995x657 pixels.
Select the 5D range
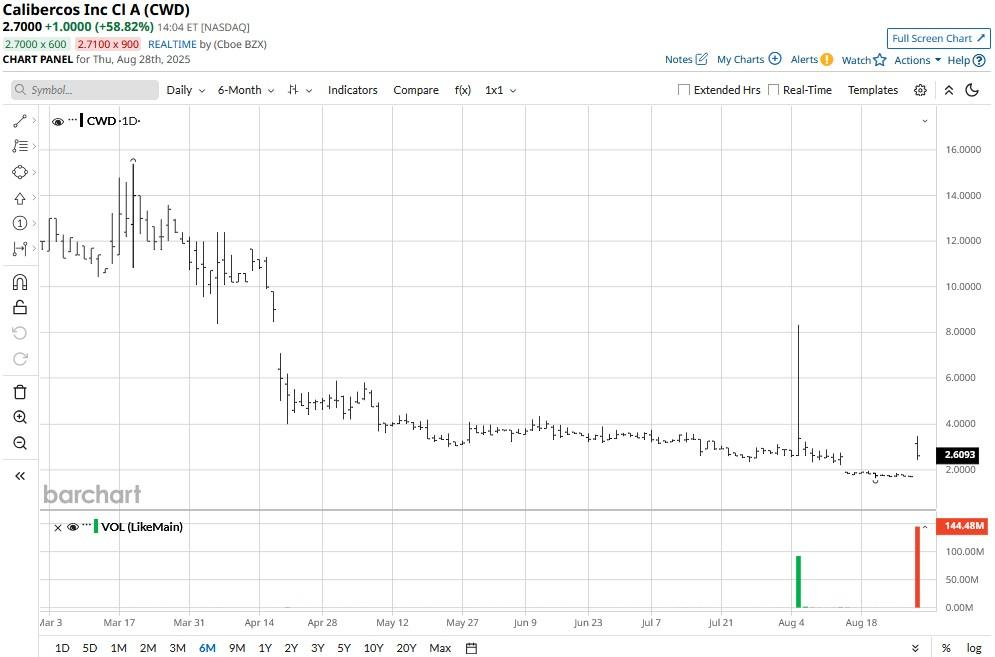[x=89, y=648]
